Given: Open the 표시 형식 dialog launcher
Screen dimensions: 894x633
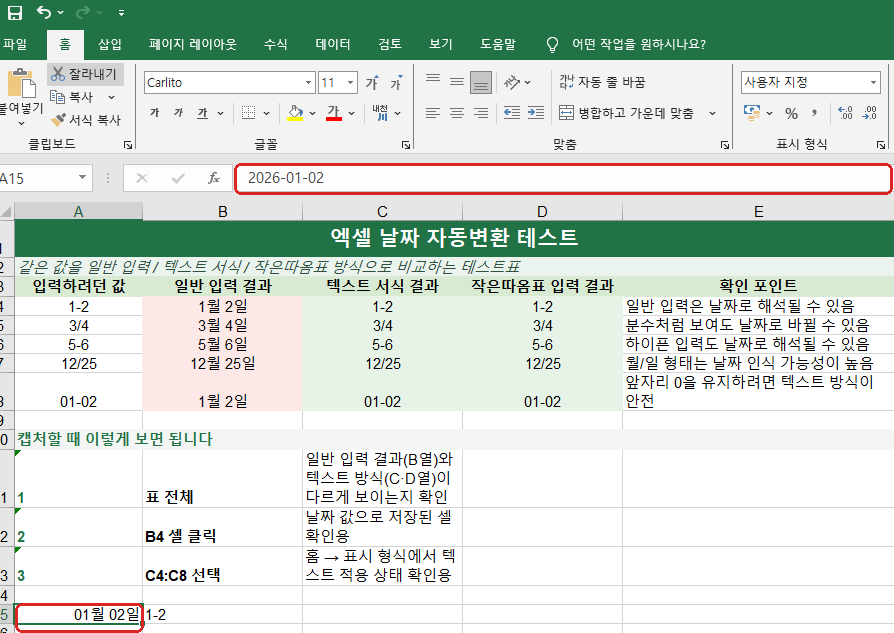Looking at the screenshot, I should point(881,145).
